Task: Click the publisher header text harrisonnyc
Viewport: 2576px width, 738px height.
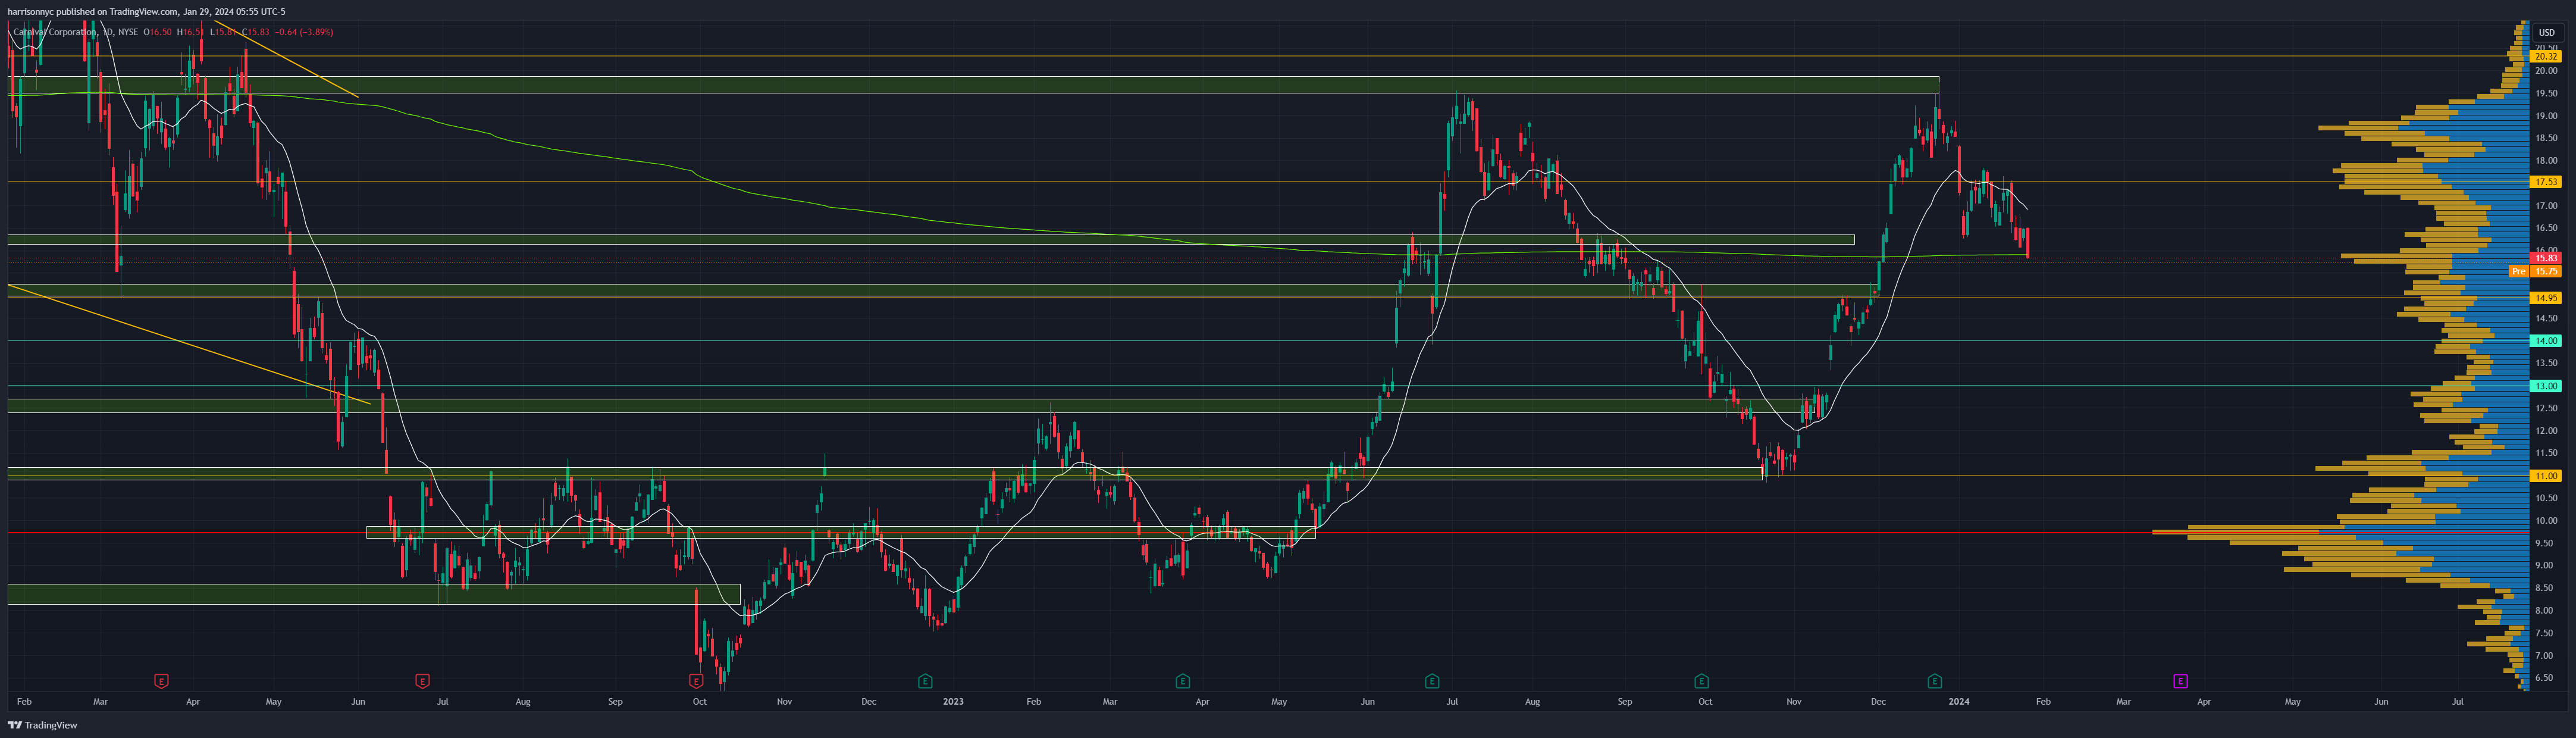Action: (x=32, y=12)
